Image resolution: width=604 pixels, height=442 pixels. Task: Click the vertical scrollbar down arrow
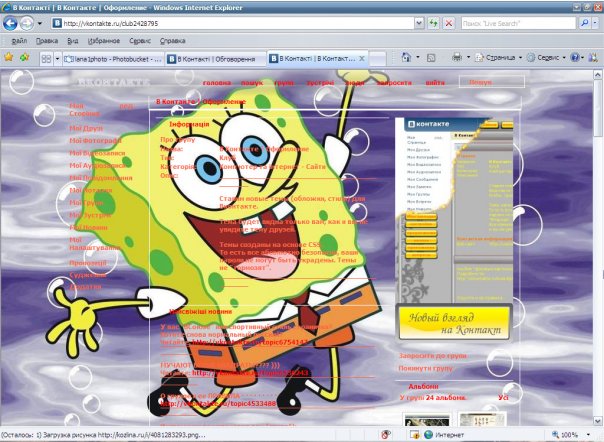pyautogui.click(x=598, y=420)
